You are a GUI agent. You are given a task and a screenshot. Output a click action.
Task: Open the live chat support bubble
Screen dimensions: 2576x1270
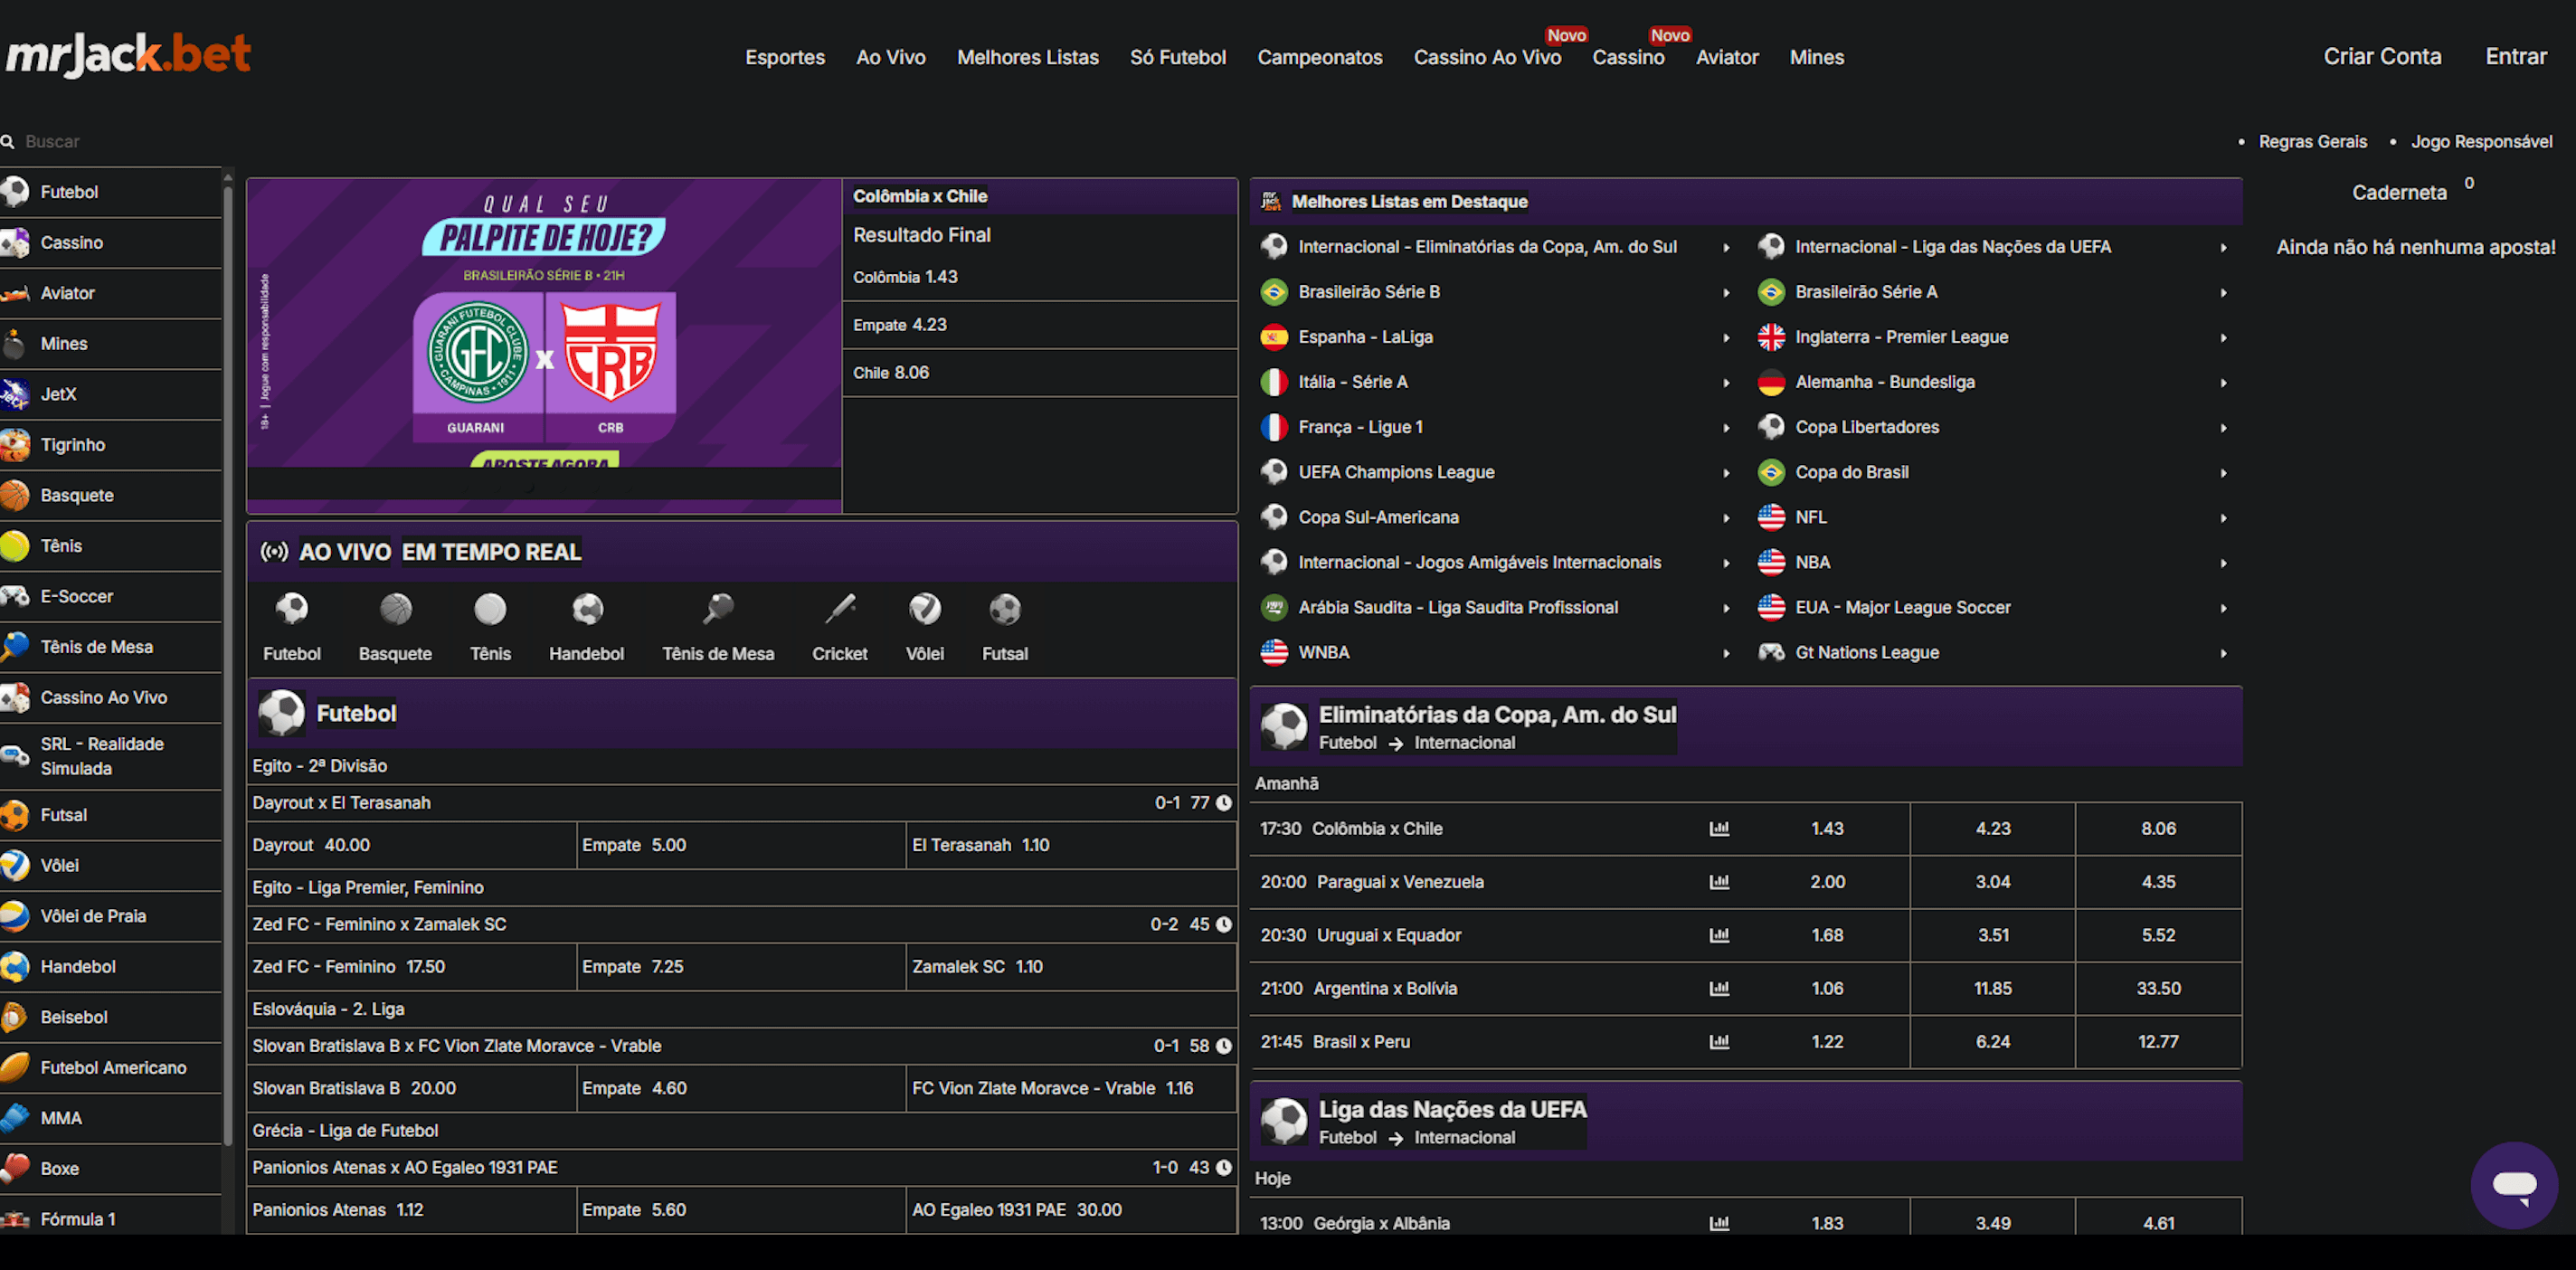(2514, 1185)
